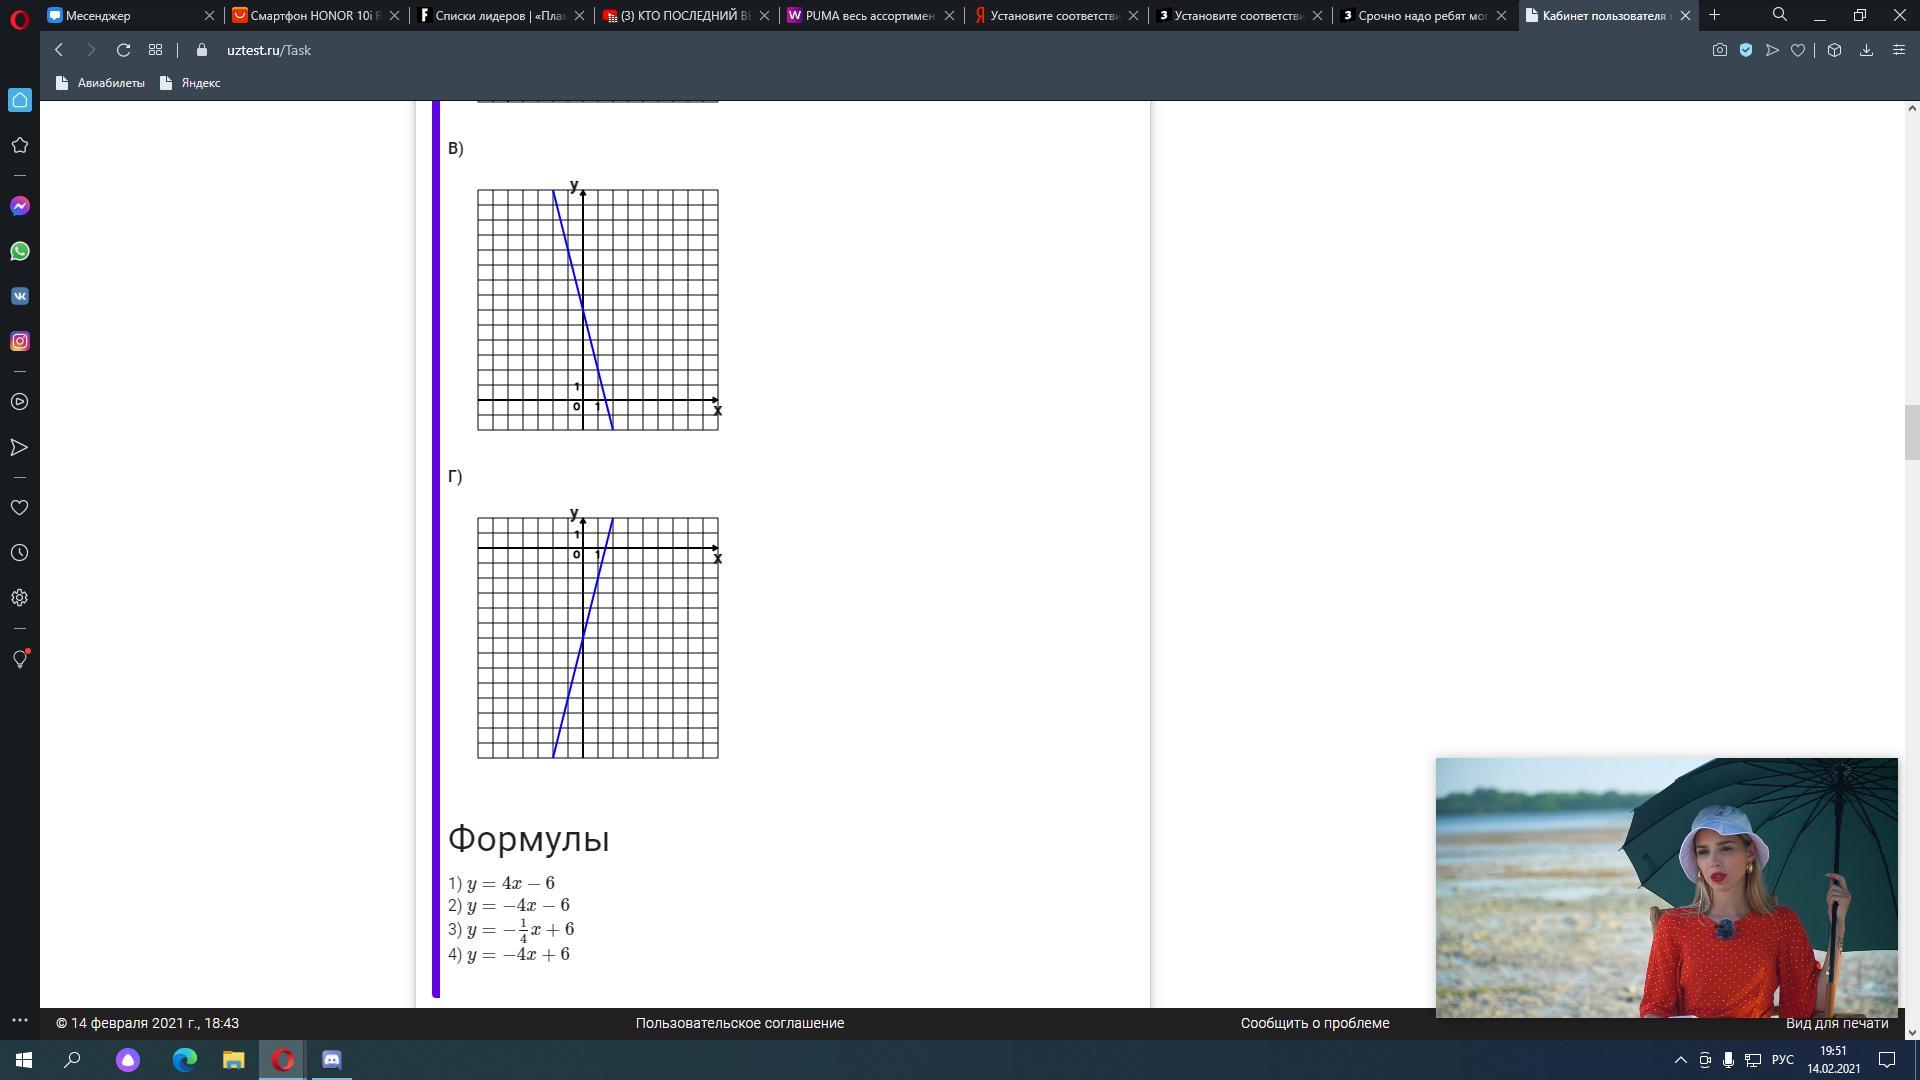
Task: Open File Explorer from the taskbar
Action: coord(233,1059)
